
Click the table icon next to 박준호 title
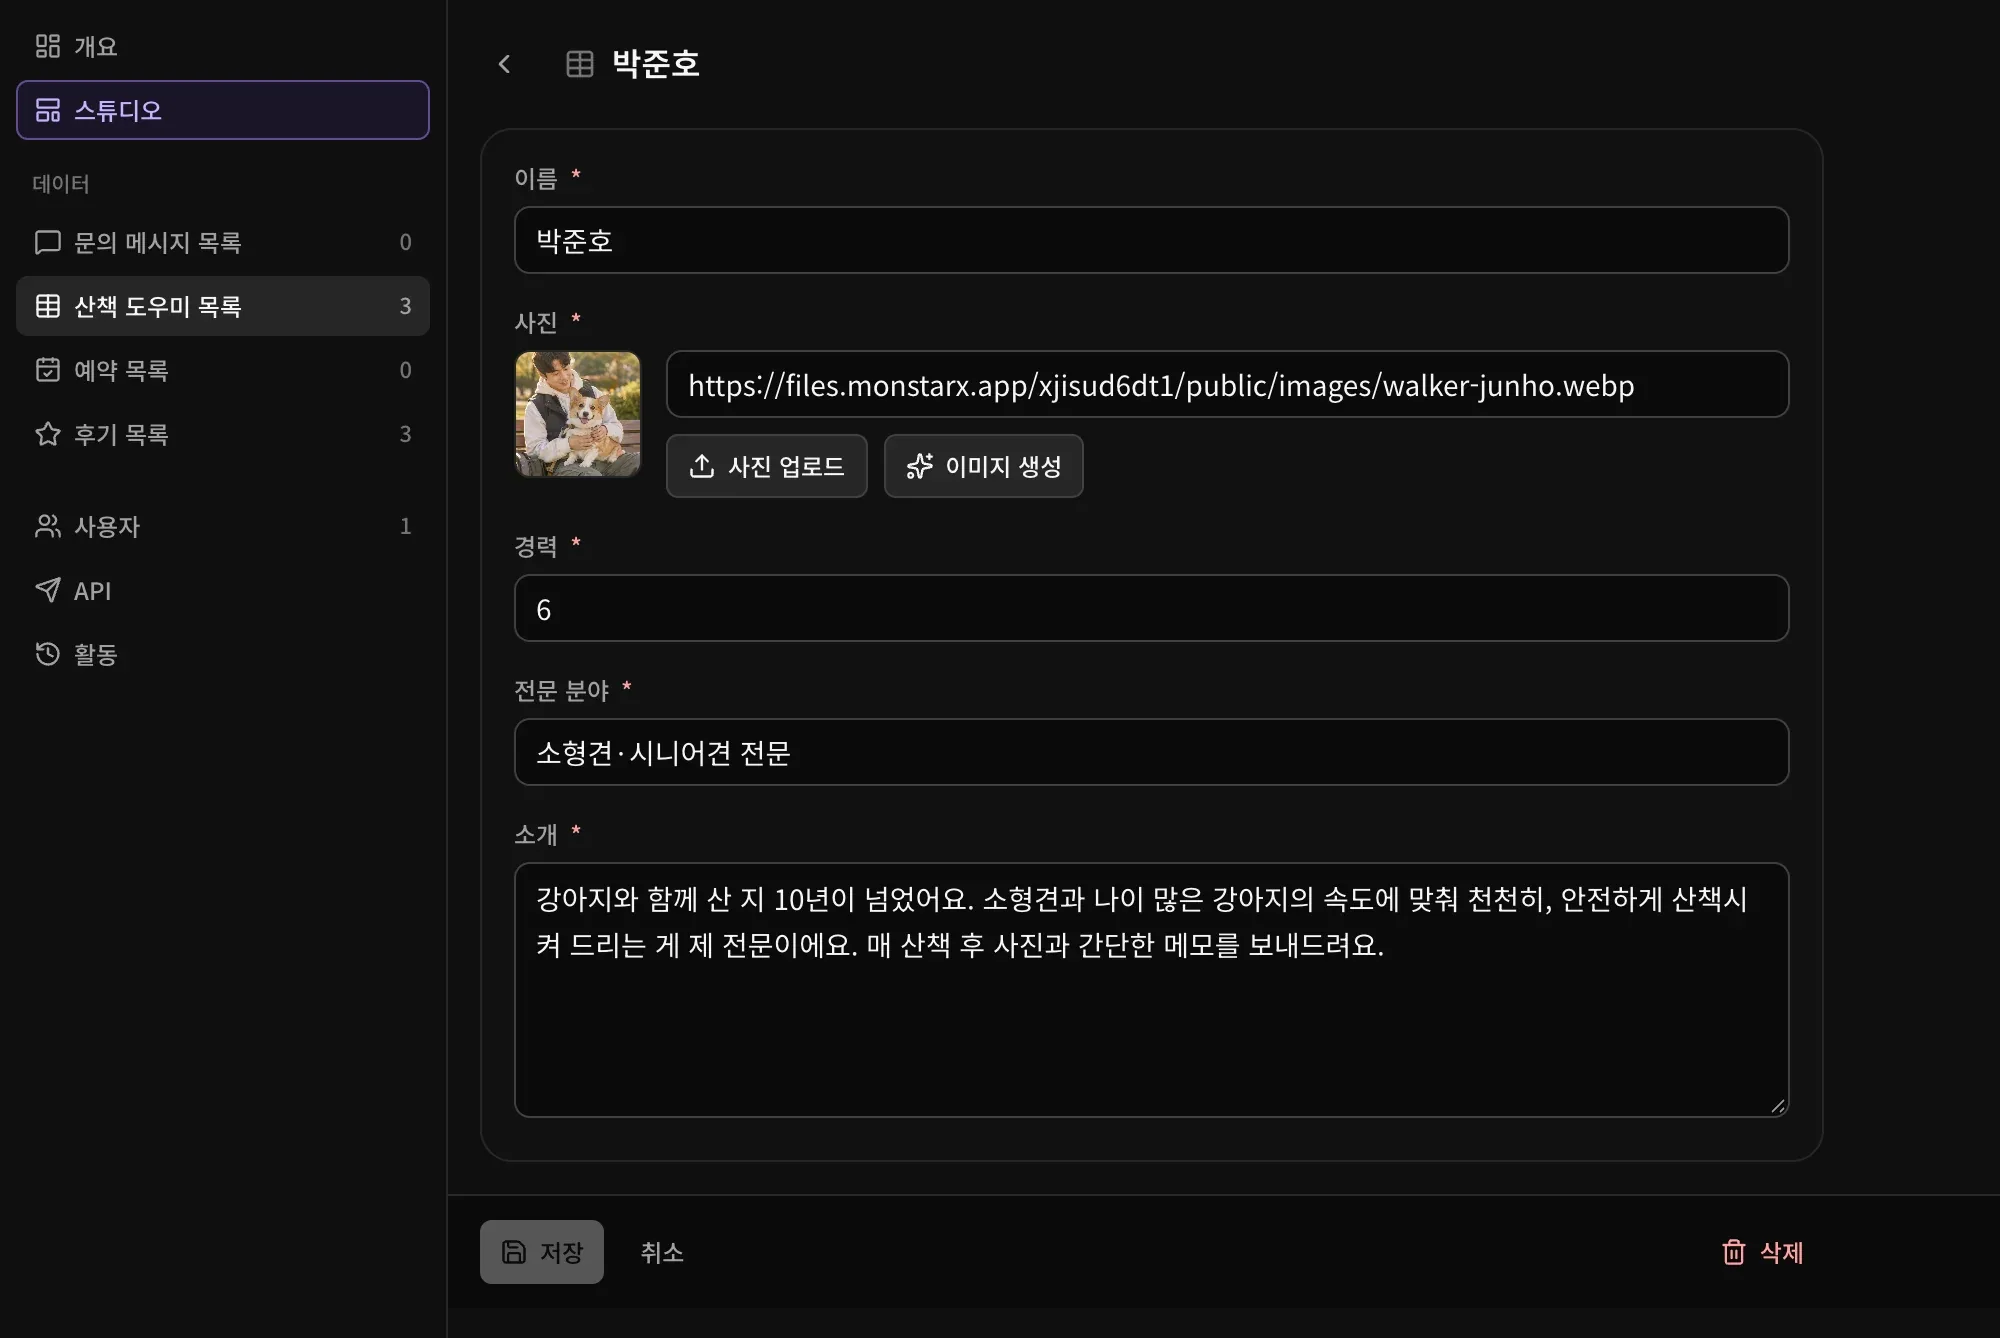(580, 64)
